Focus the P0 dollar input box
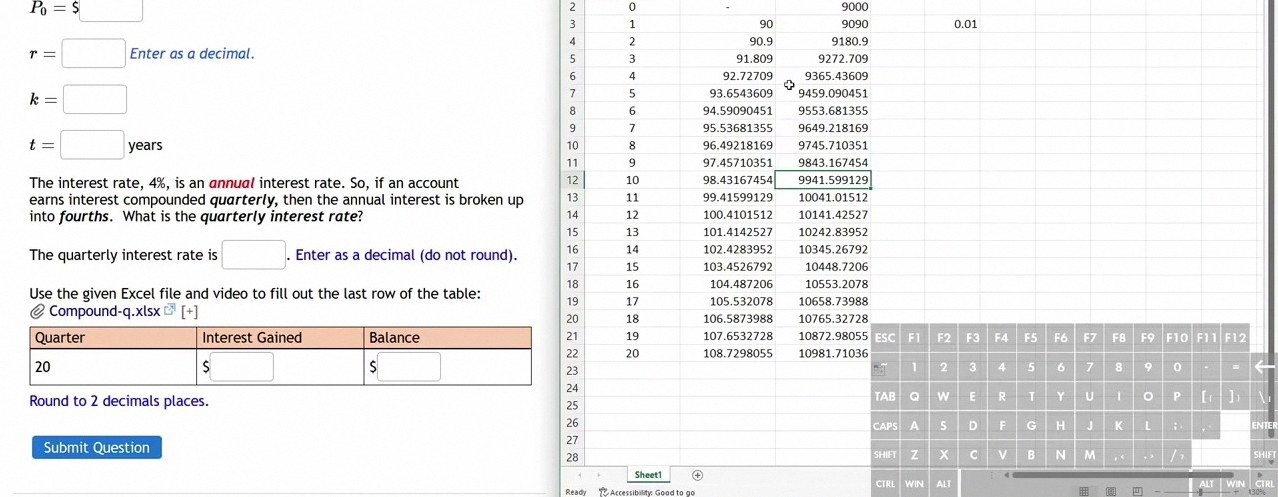This screenshot has width=1278, height=497. [111, 9]
